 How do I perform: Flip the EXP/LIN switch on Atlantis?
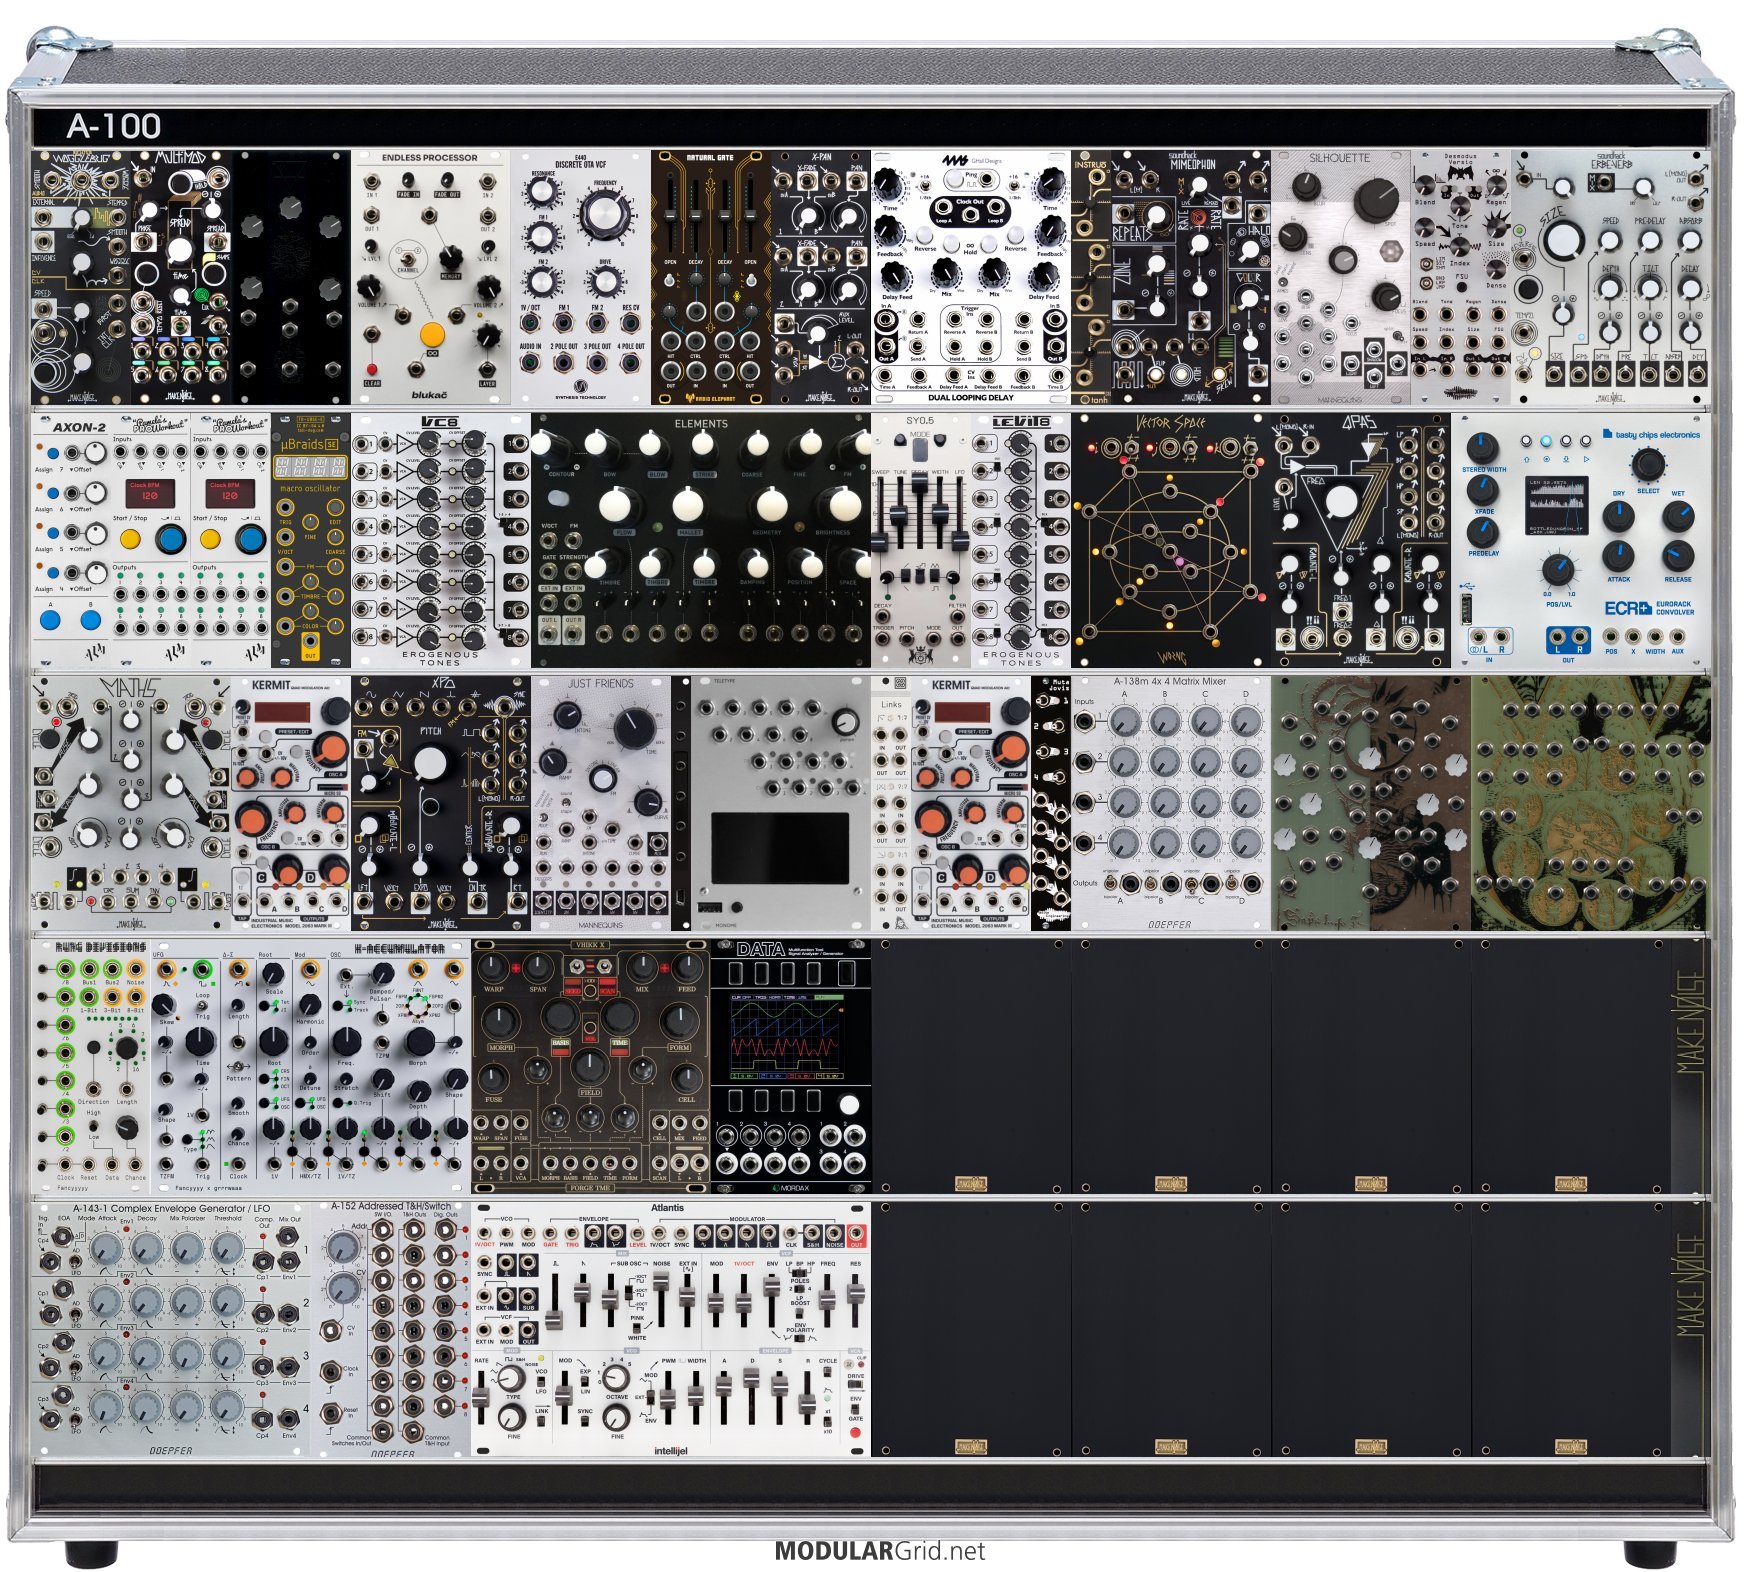pyautogui.click(x=585, y=1382)
